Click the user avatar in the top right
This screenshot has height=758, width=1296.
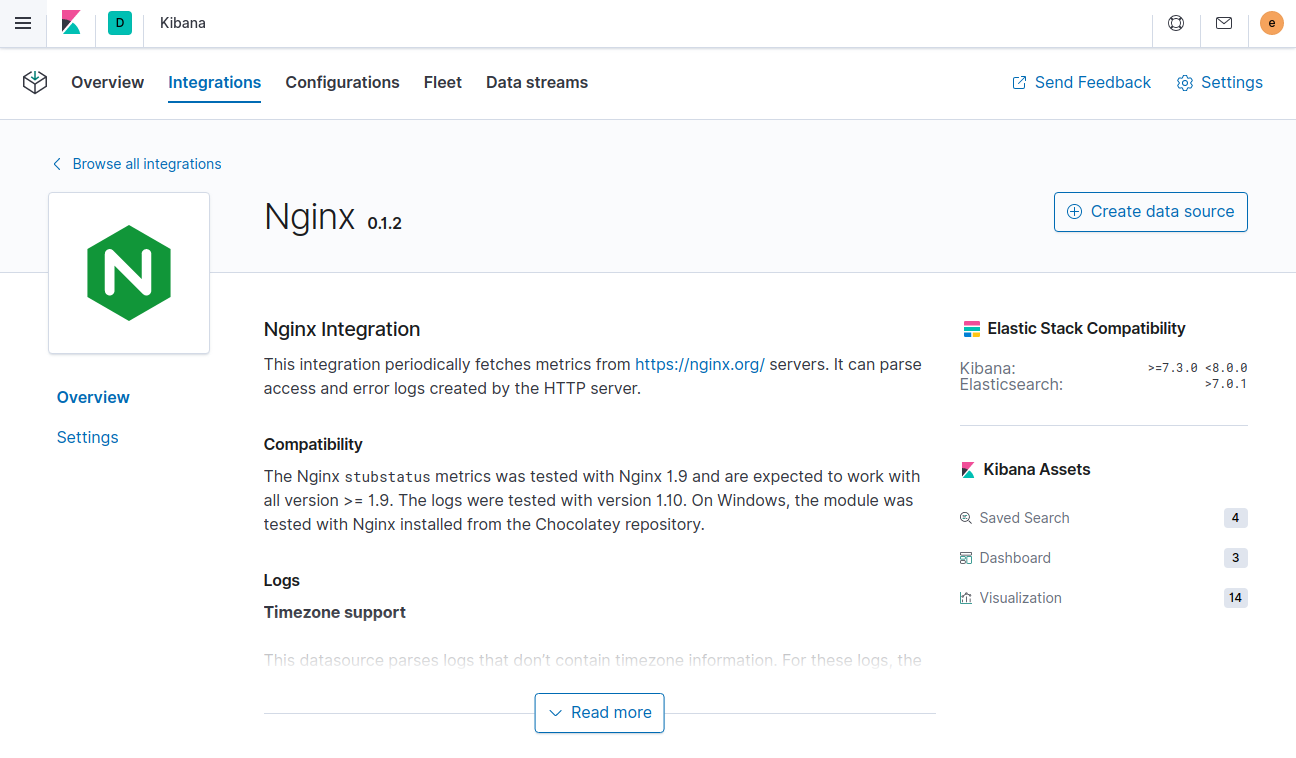pos(1271,22)
